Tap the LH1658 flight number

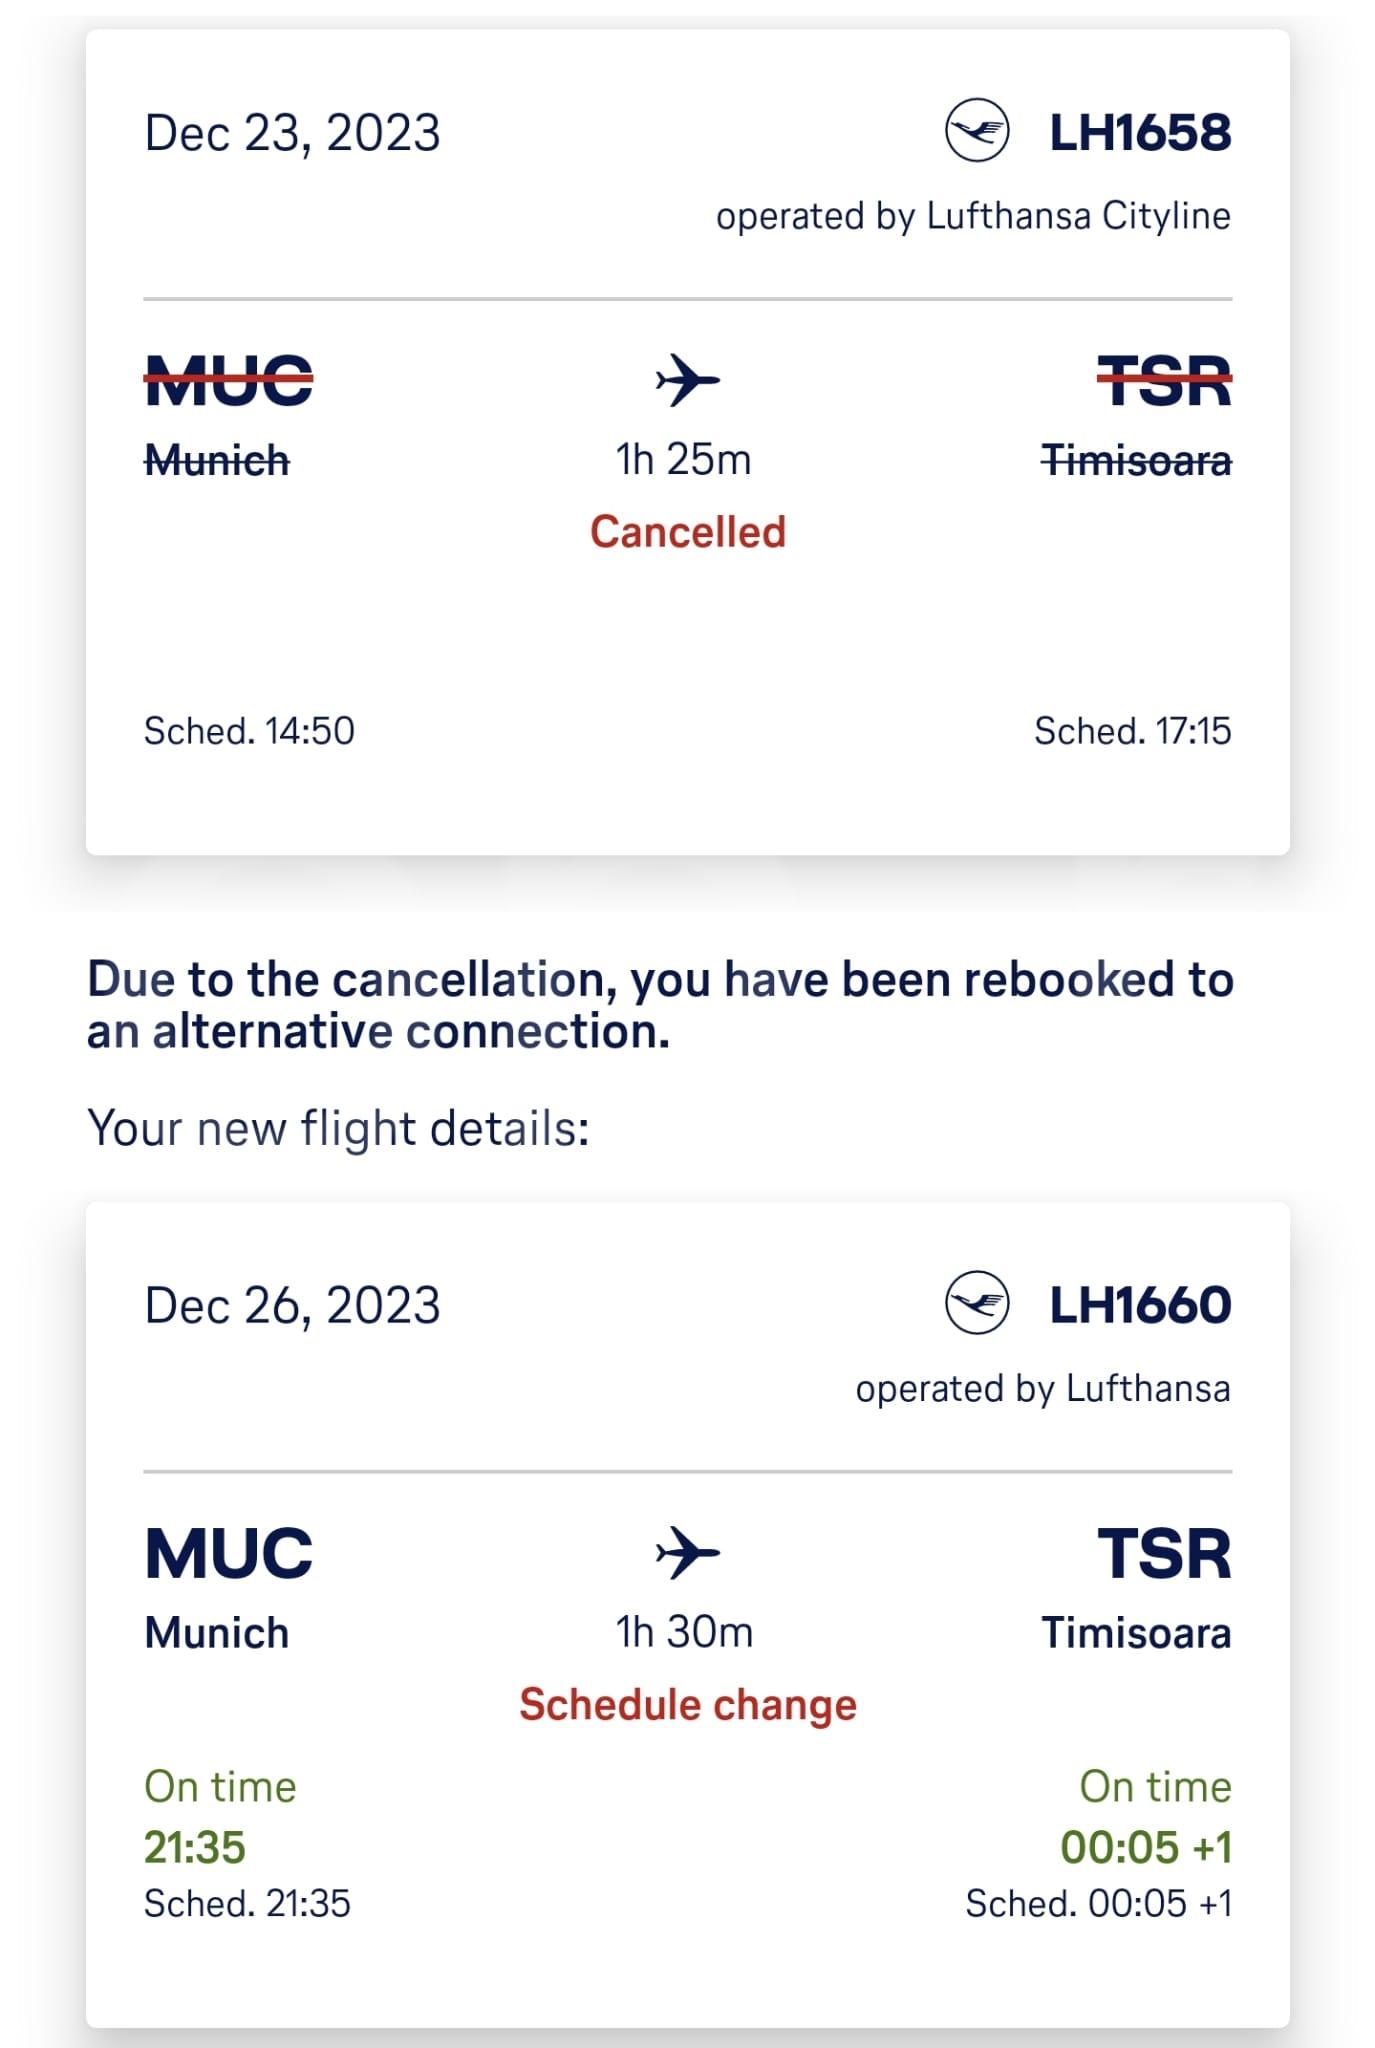pyautogui.click(x=1139, y=133)
